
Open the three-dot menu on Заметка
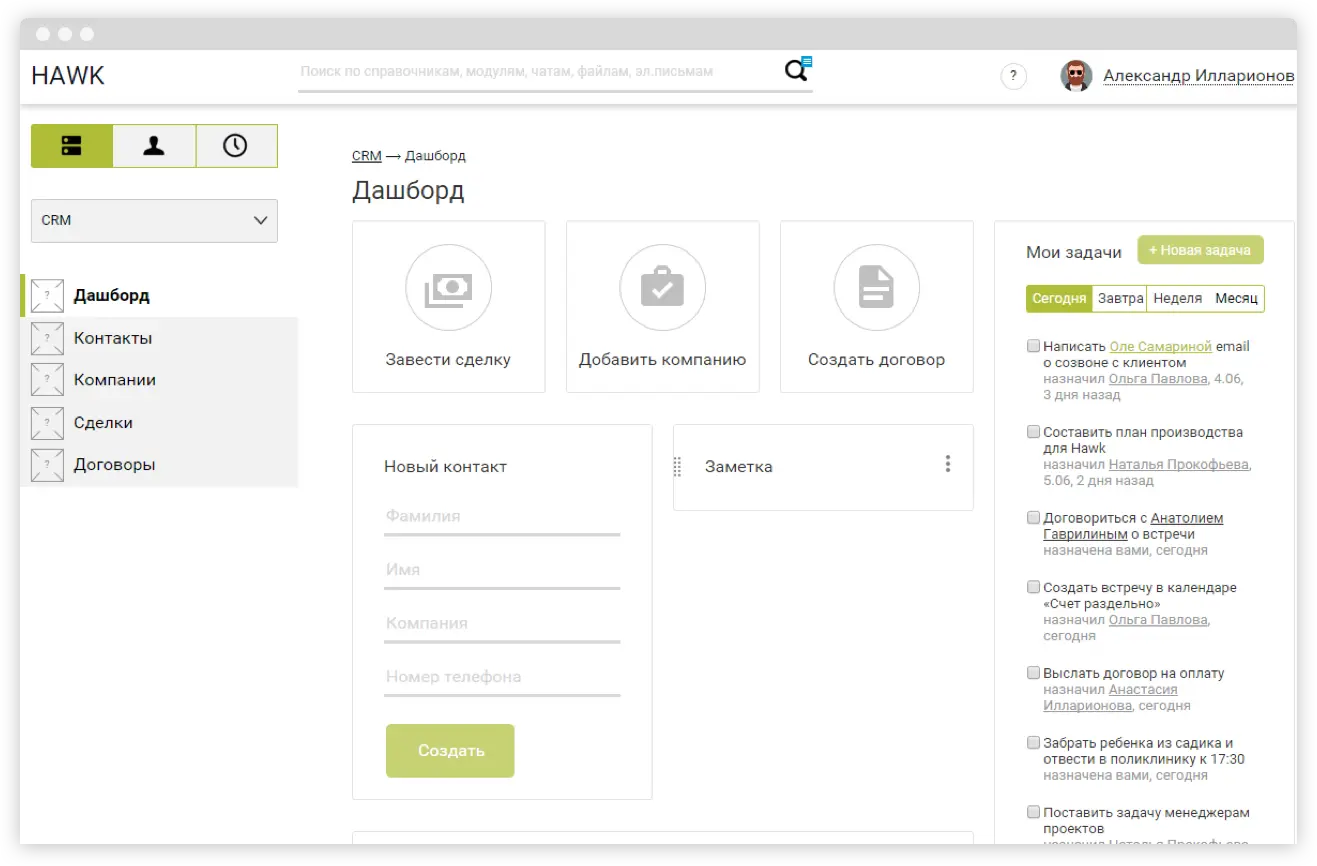tap(947, 464)
